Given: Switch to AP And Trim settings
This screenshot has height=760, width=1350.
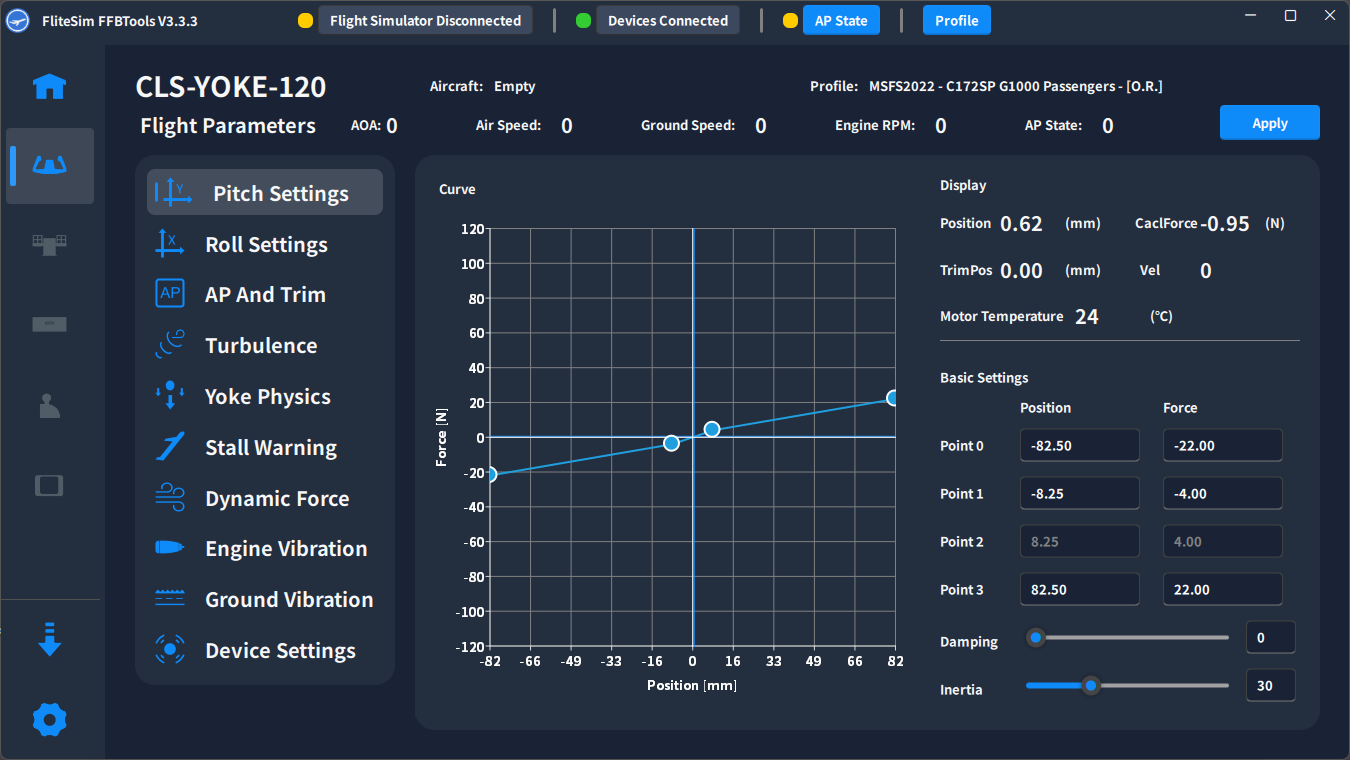Looking at the screenshot, I should point(265,295).
